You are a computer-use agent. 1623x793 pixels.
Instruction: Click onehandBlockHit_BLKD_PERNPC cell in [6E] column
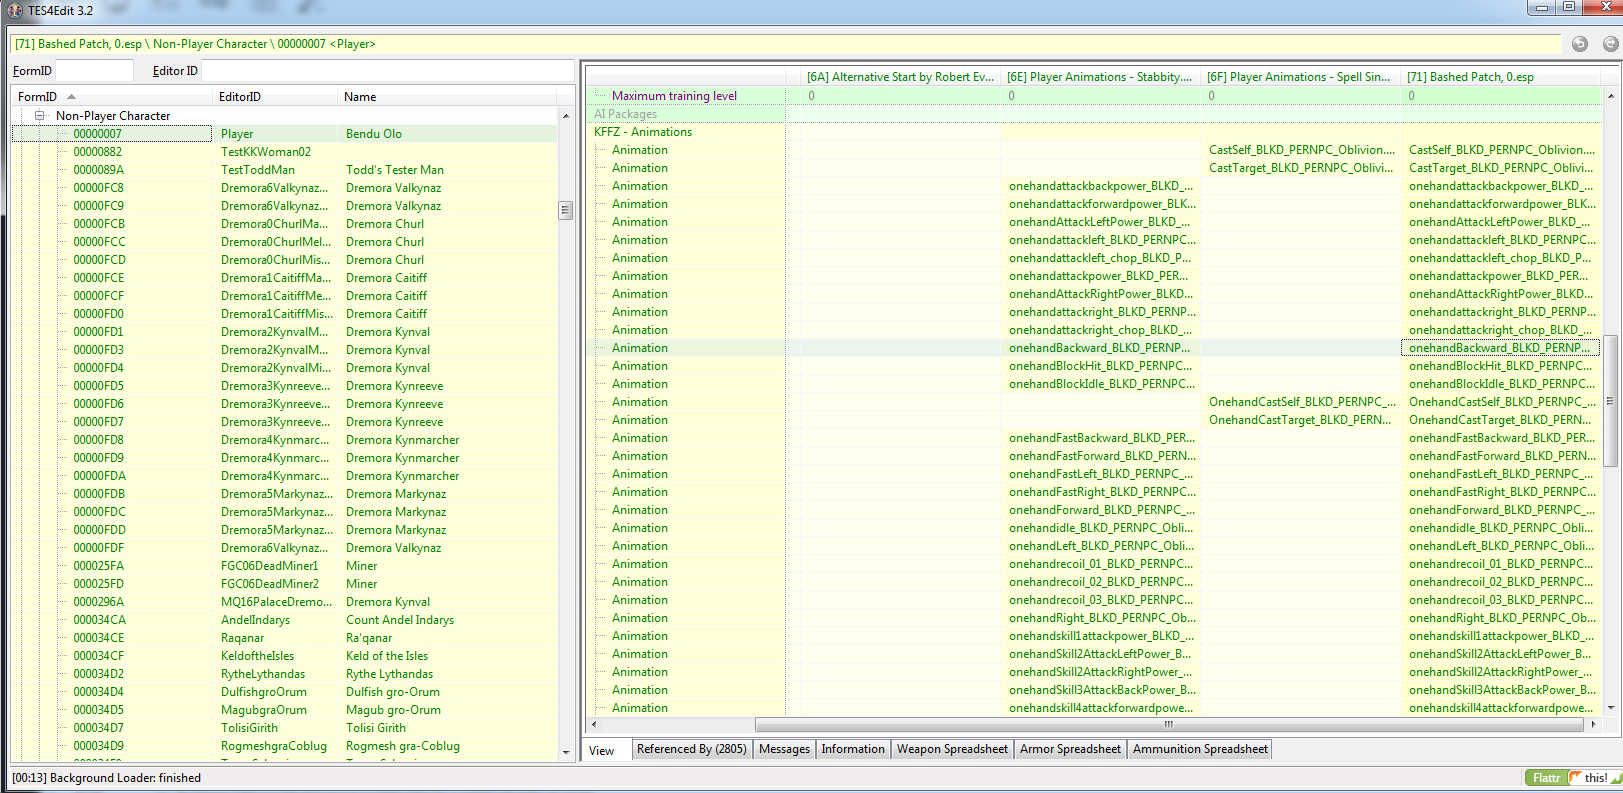point(1101,366)
